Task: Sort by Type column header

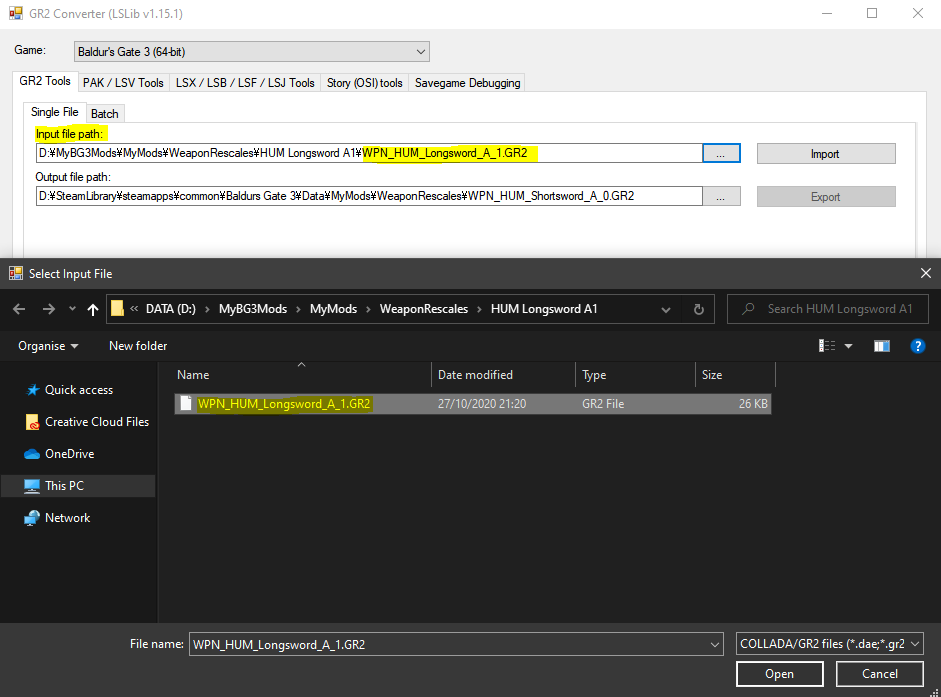Action: 635,375
